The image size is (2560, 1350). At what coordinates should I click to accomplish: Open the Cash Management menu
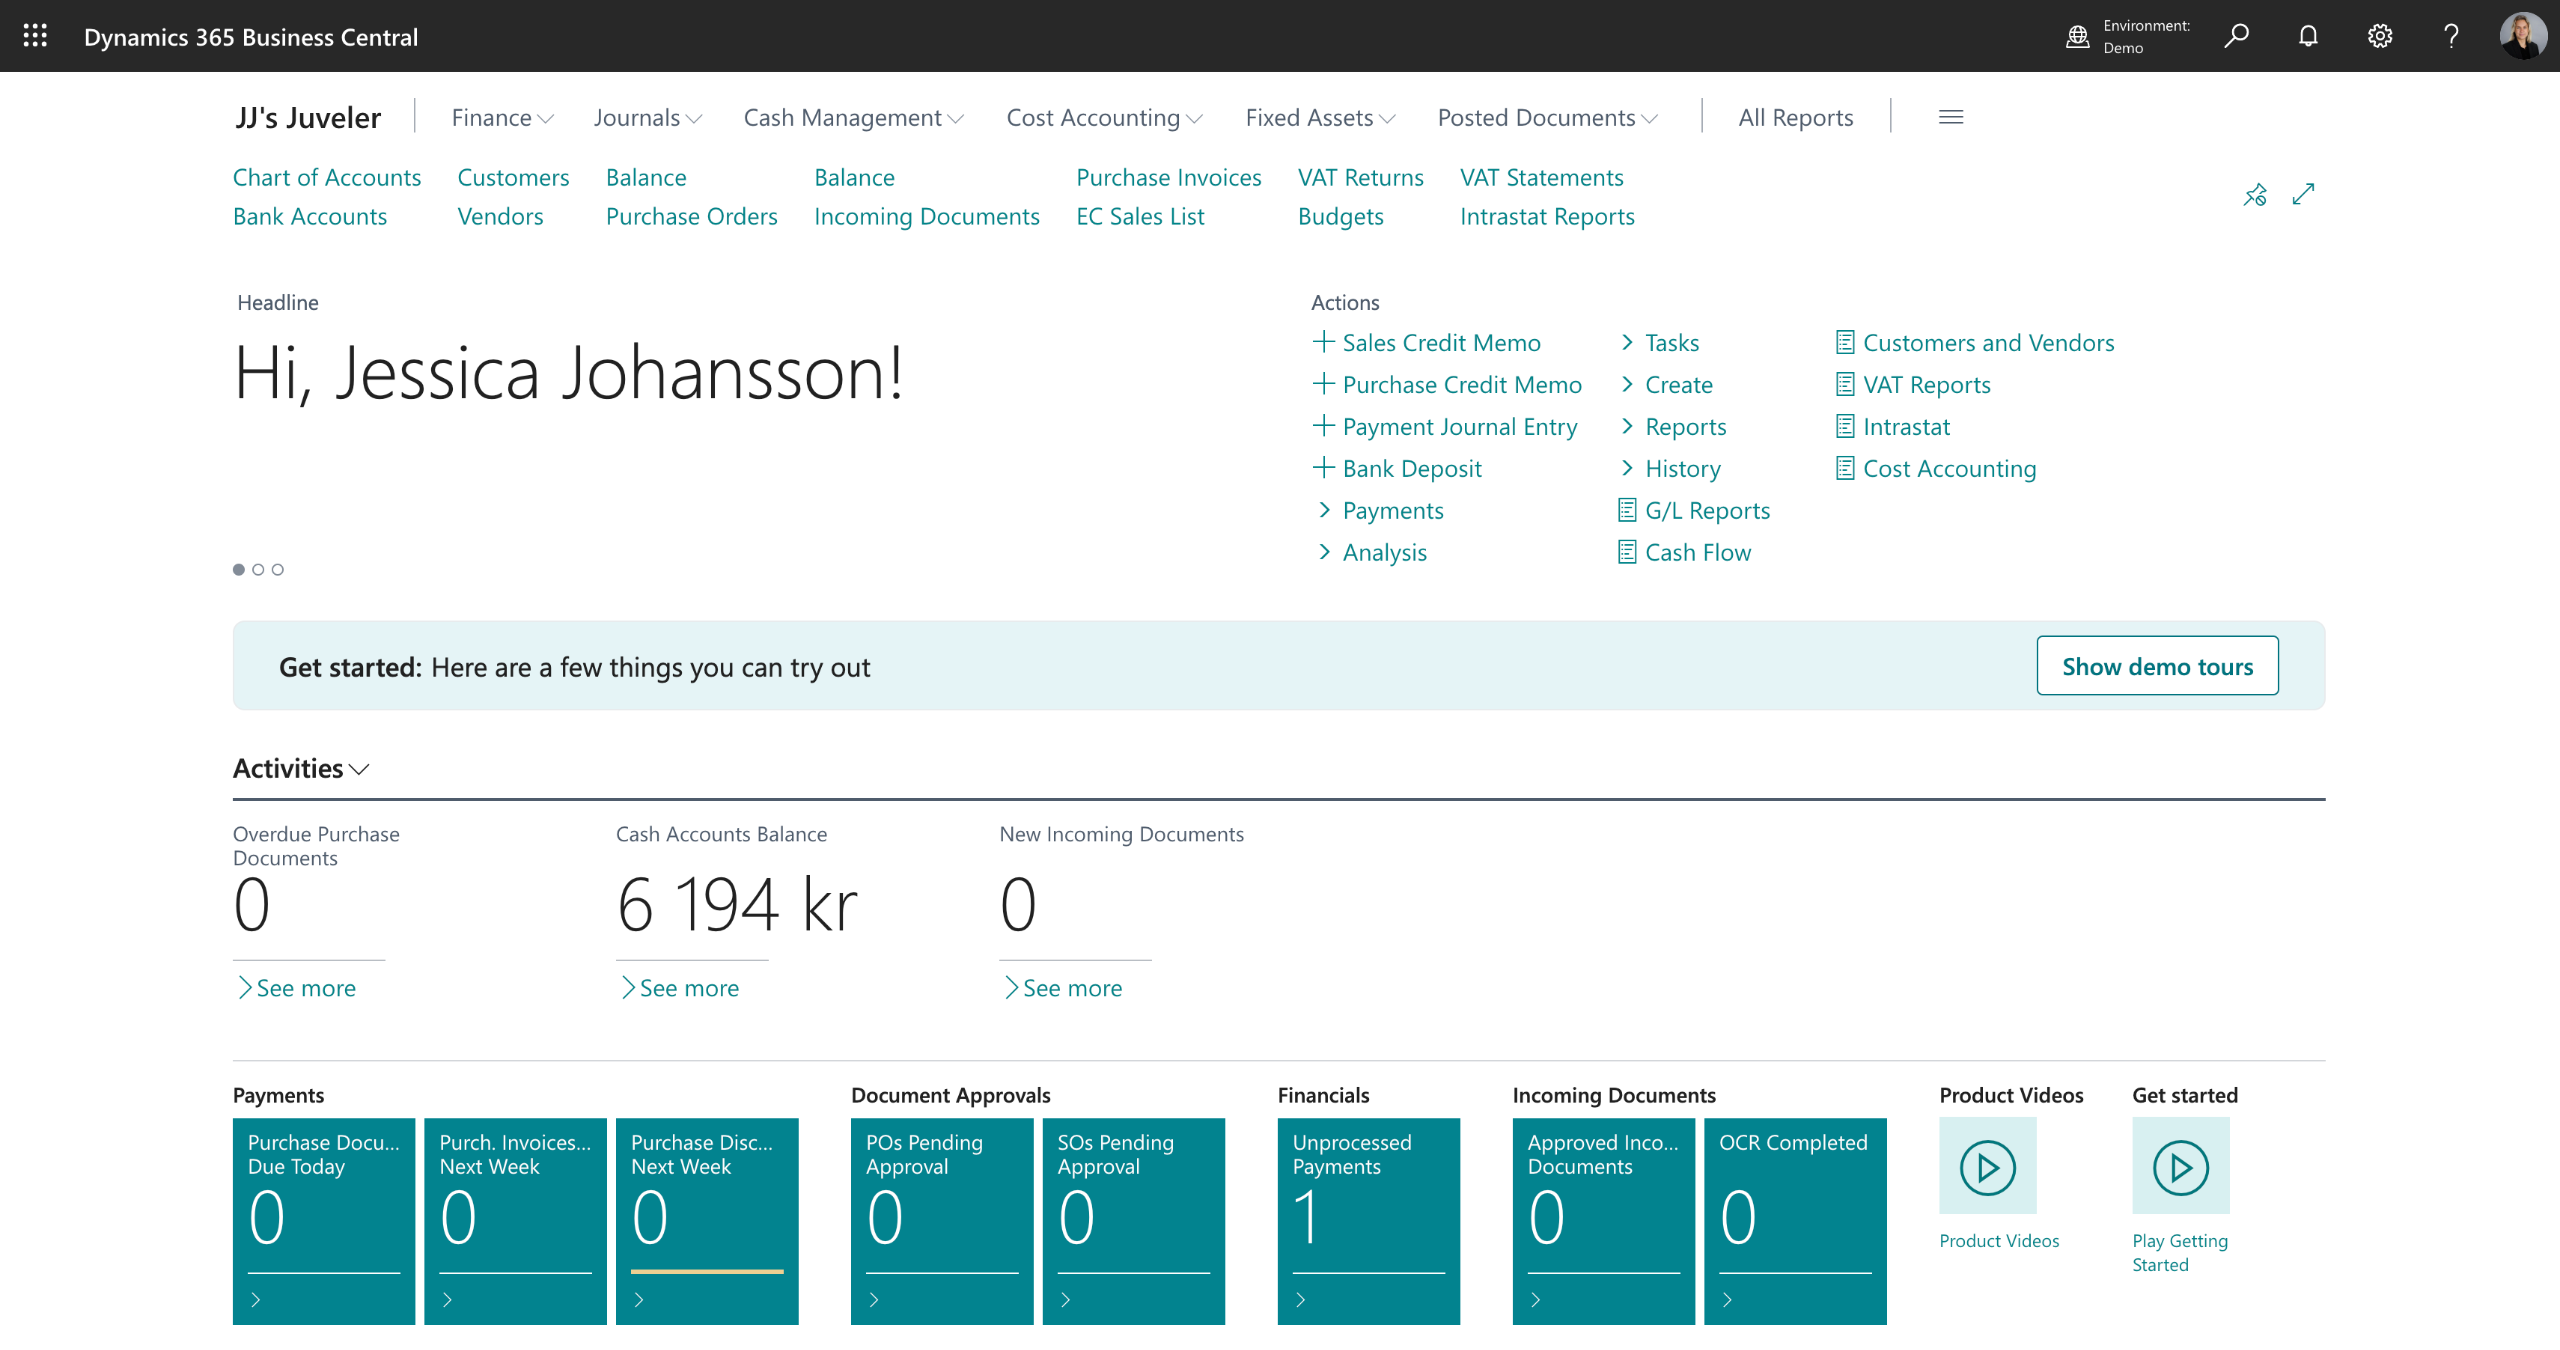coord(853,118)
